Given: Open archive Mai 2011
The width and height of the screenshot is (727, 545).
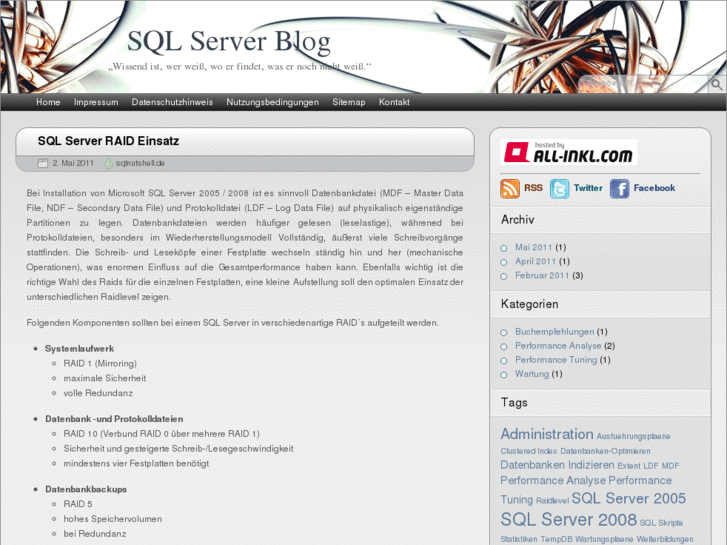Looking at the screenshot, I should (x=534, y=247).
